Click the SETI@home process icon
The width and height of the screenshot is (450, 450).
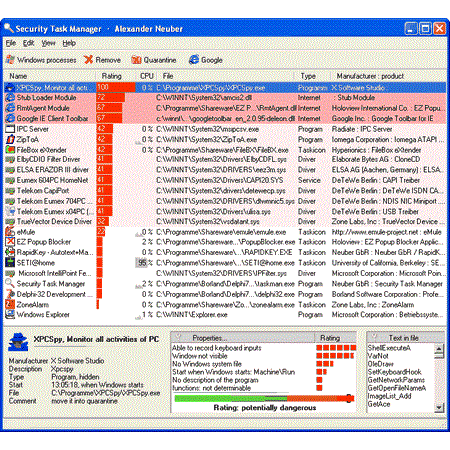[10, 263]
